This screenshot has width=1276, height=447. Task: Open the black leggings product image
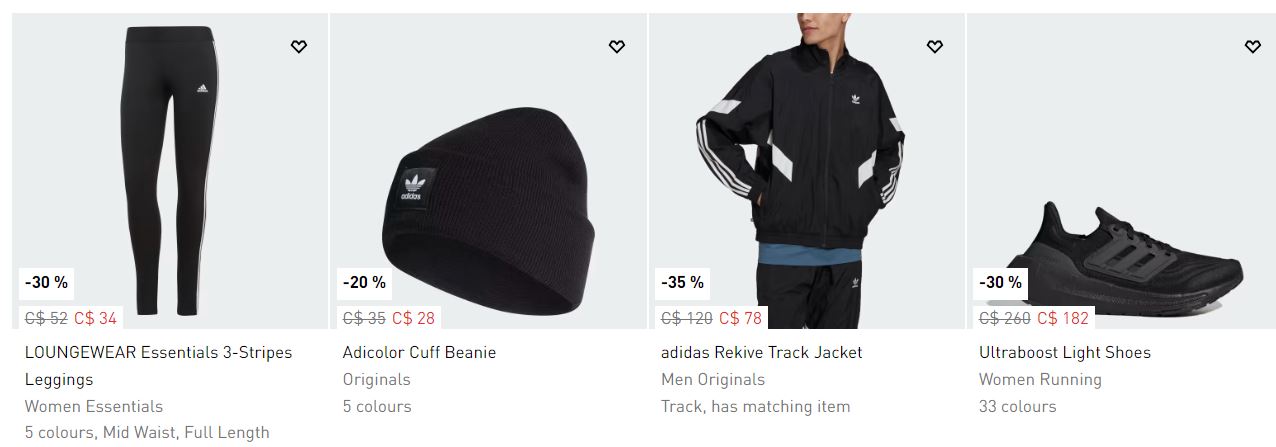tap(170, 171)
